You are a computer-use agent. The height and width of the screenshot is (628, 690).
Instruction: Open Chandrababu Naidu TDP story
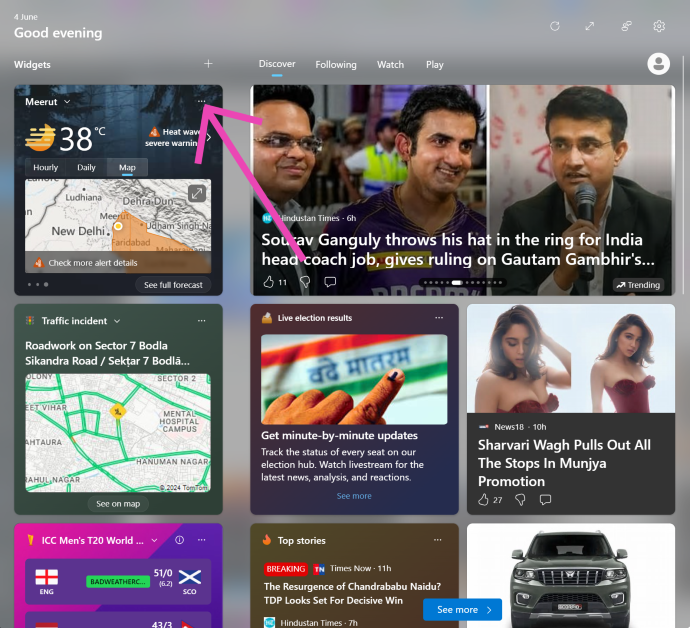point(352,593)
